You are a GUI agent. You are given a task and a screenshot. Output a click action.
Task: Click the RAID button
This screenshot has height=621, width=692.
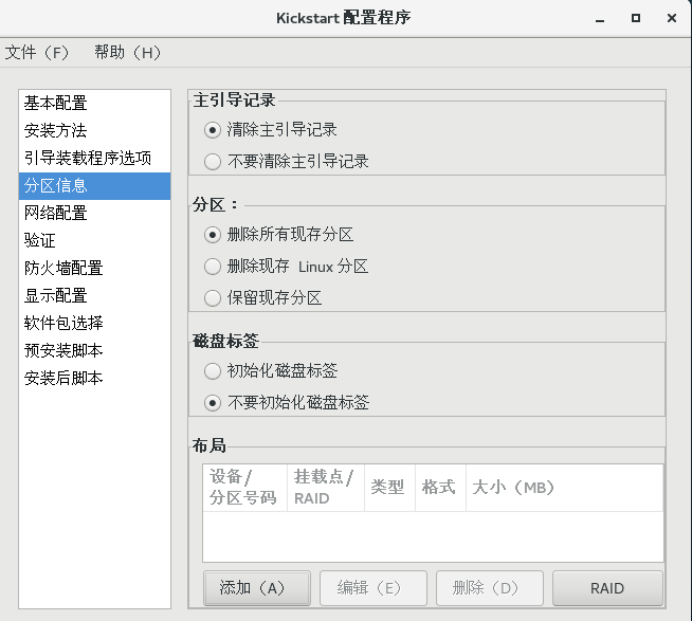(x=607, y=588)
